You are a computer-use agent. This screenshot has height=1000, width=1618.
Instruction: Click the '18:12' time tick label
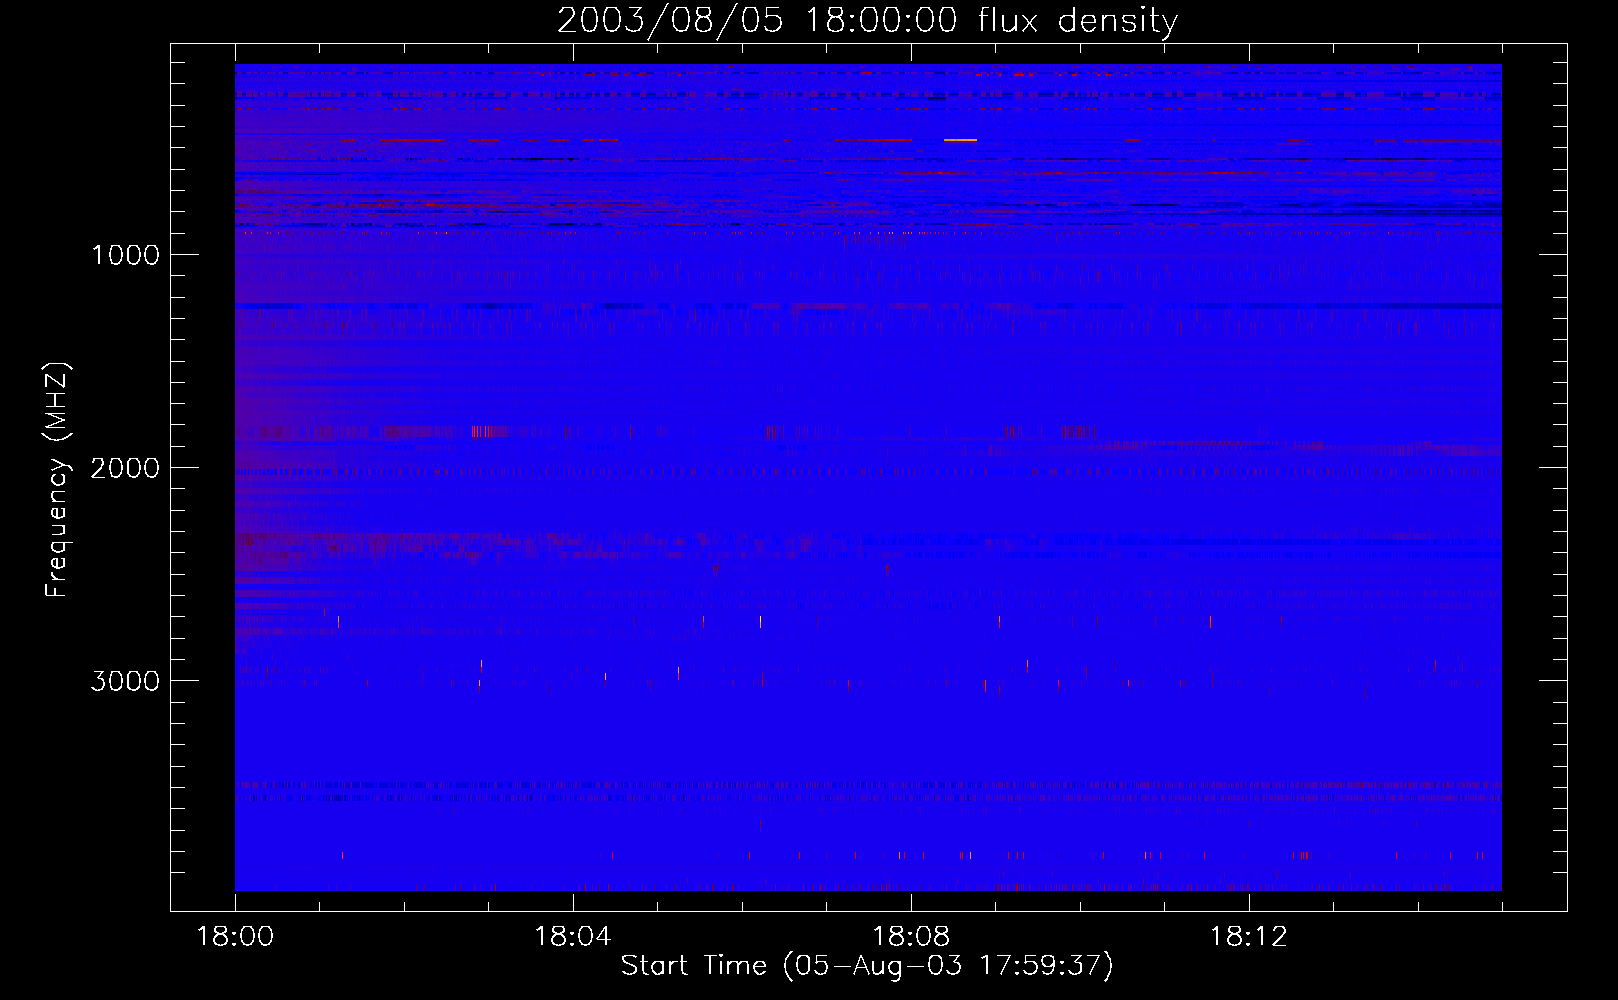coord(1249,937)
